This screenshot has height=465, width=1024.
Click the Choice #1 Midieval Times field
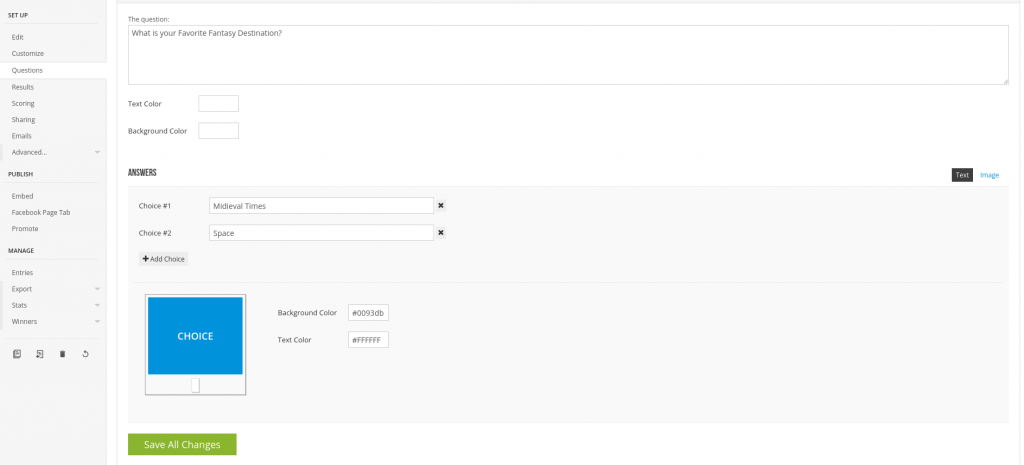pos(321,206)
